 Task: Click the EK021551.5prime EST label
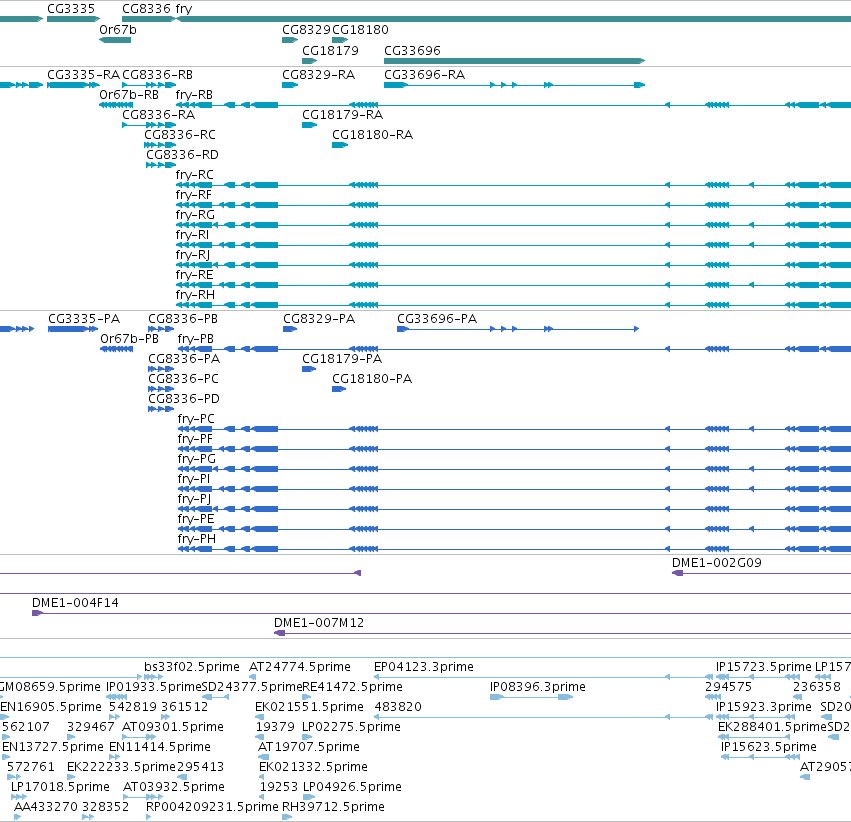[309, 707]
